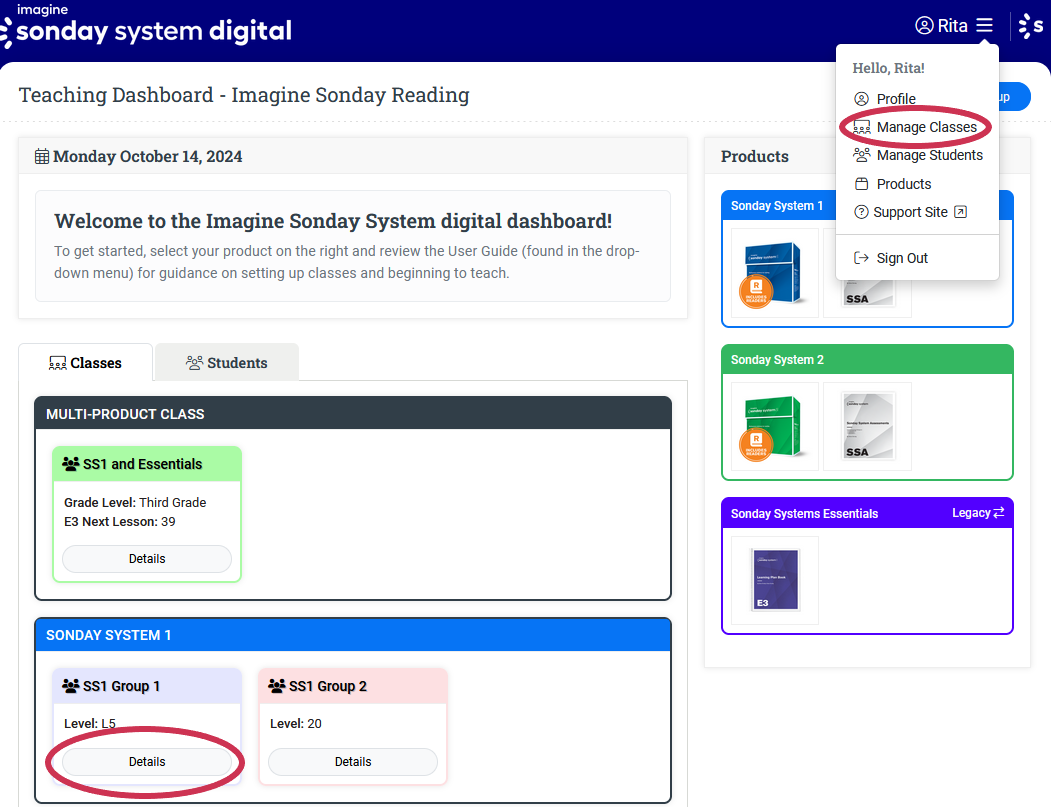Click the hamburger menu icon beside Rita
Viewport: 1051px width, 807px height.
(x=985, y=26)
